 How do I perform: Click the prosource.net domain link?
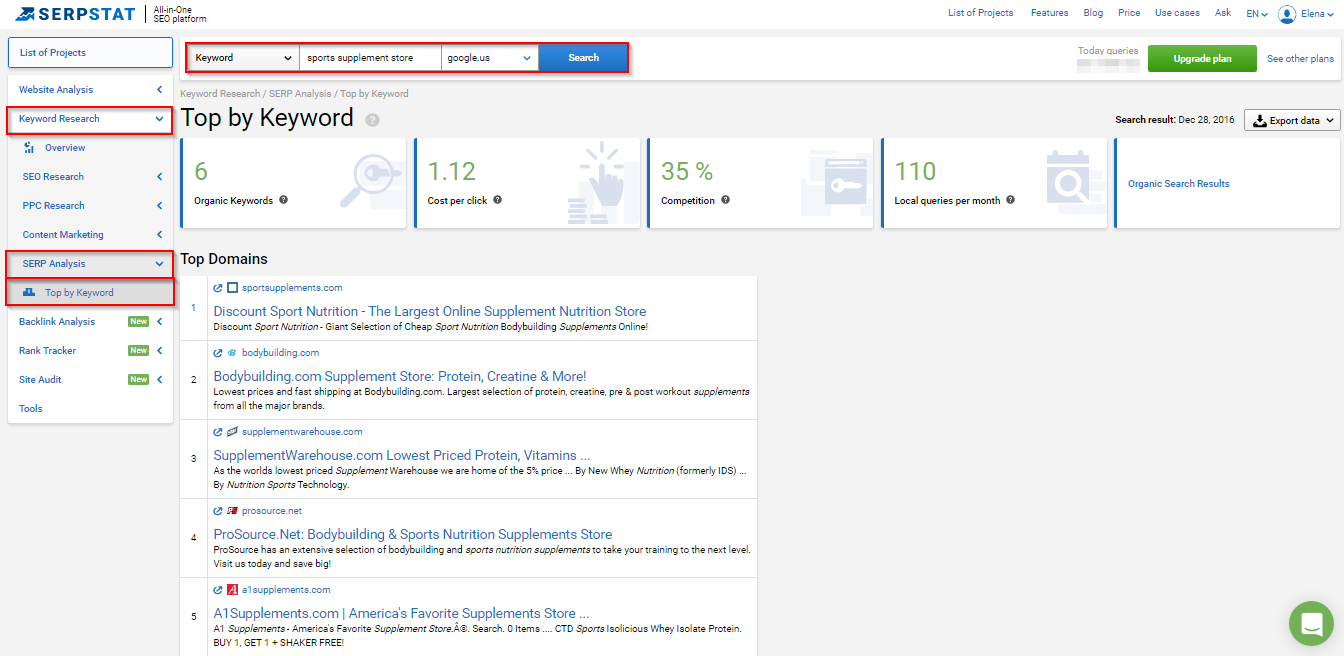click(x=272, y=511)
